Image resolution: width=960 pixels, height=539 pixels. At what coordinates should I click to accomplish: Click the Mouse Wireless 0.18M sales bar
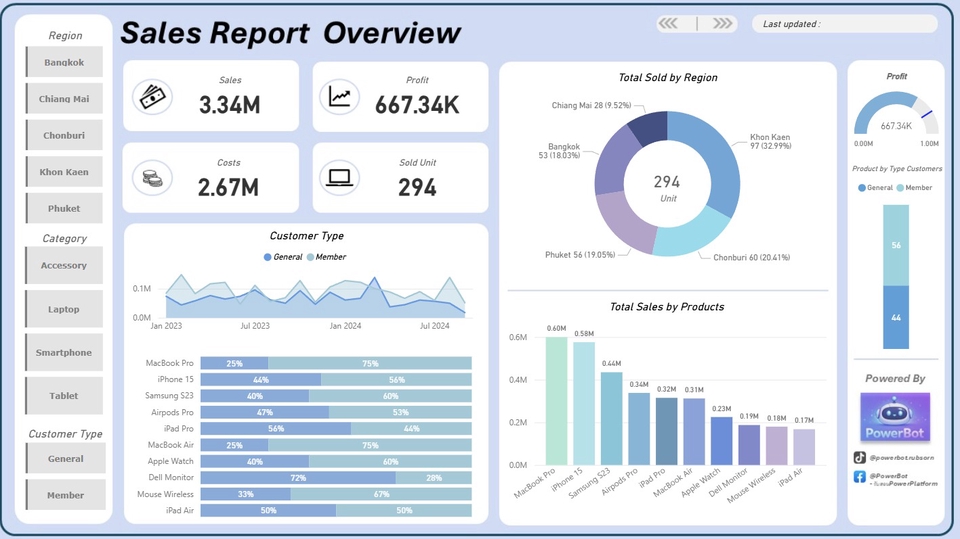tap(777, 446)
